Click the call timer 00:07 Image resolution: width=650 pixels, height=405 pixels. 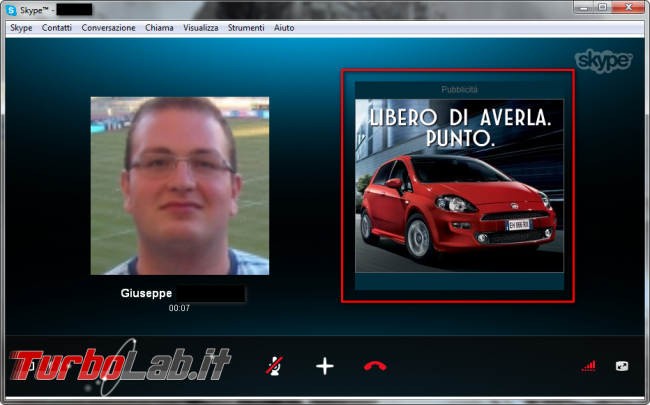pyautogui.click(x=179, y=308)
